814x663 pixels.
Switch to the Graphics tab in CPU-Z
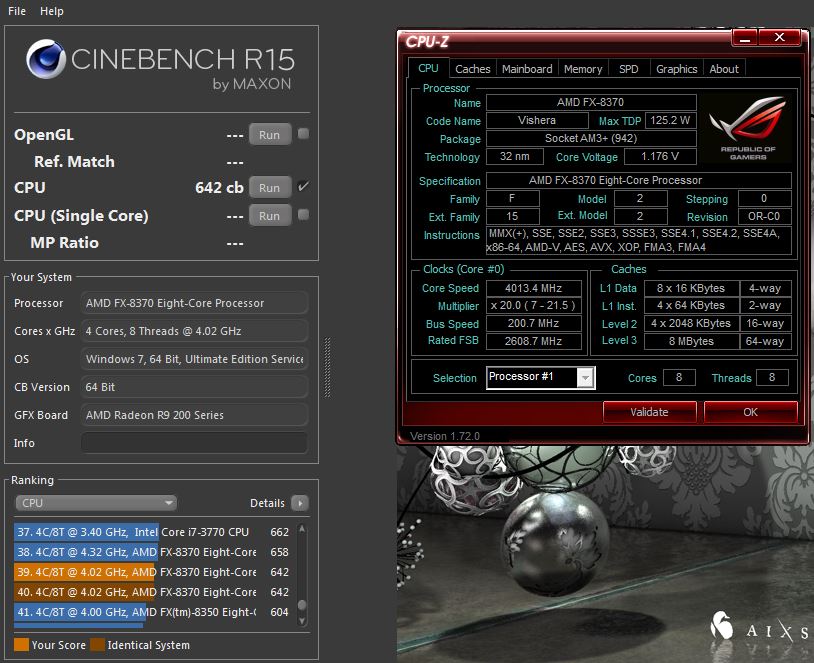point(676,69)
